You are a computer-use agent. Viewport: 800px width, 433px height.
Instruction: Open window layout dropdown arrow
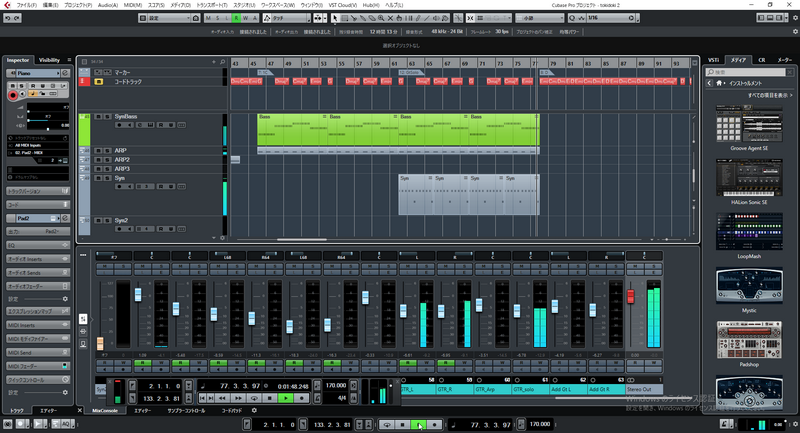tap(788, 18)
